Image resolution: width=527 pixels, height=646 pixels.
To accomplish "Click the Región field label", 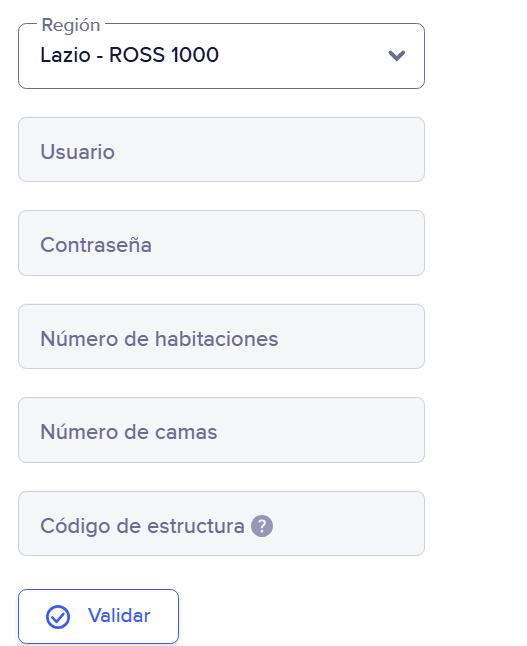I will point(71,26).
